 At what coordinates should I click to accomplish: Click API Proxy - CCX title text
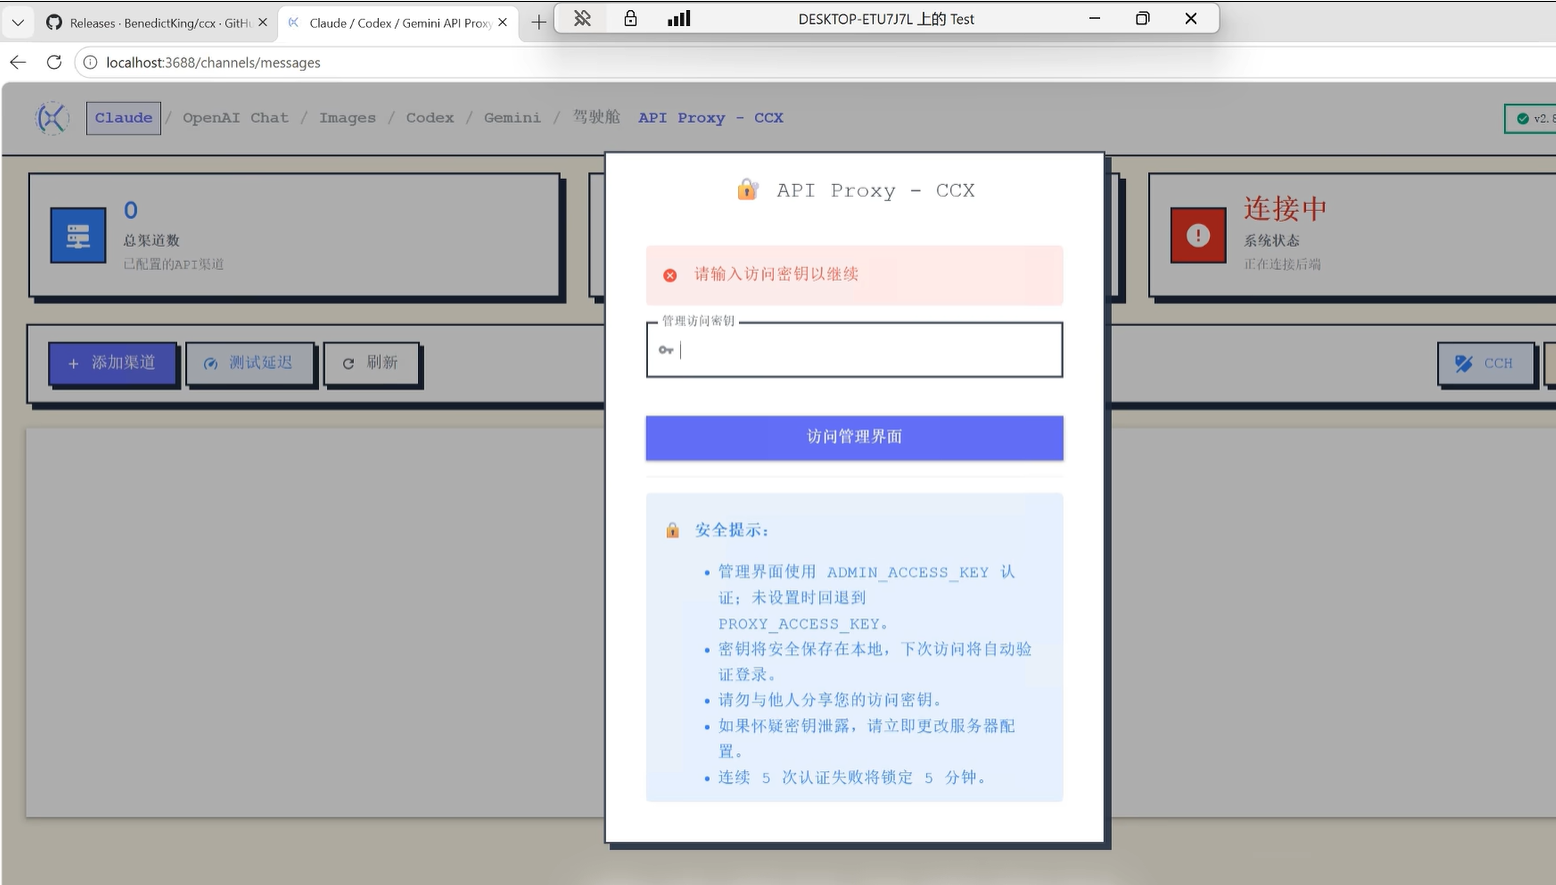click(711, 118)
